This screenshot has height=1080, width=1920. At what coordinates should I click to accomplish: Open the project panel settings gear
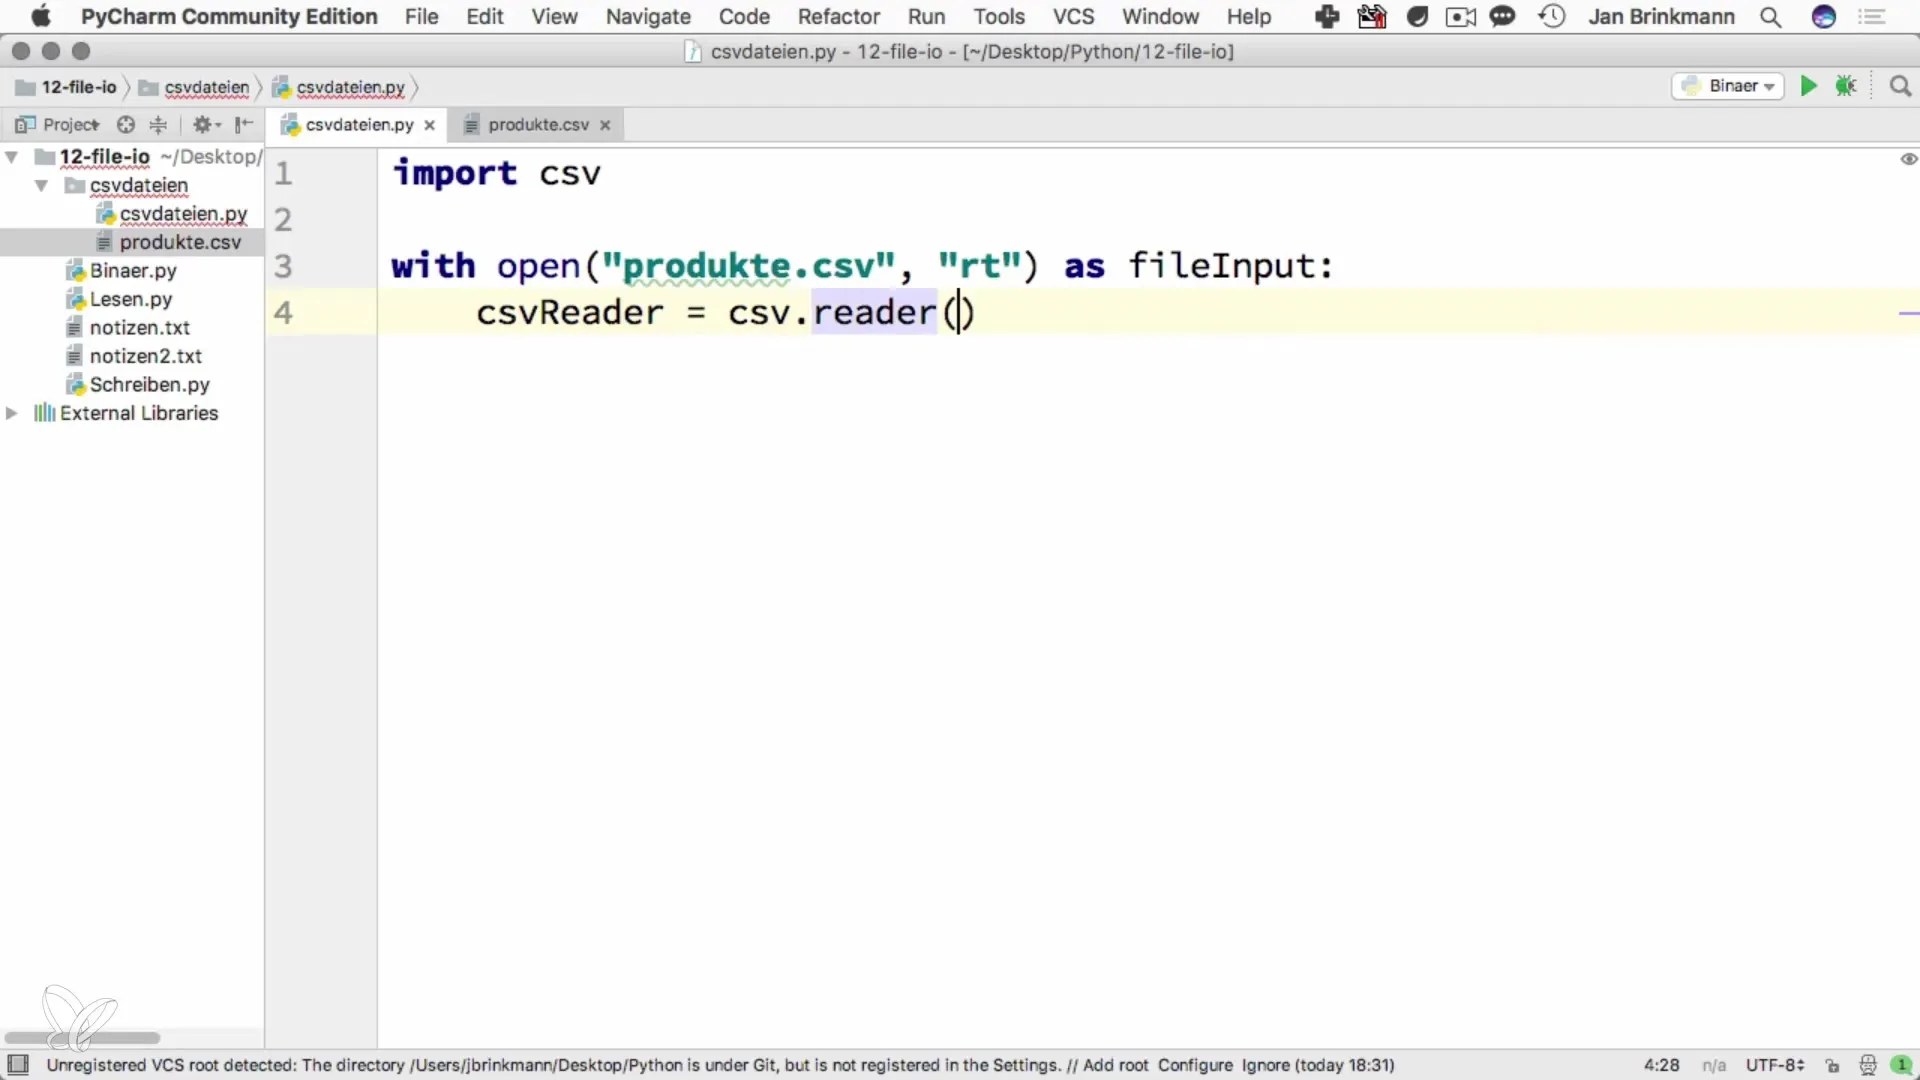click(x=205, y=124)
